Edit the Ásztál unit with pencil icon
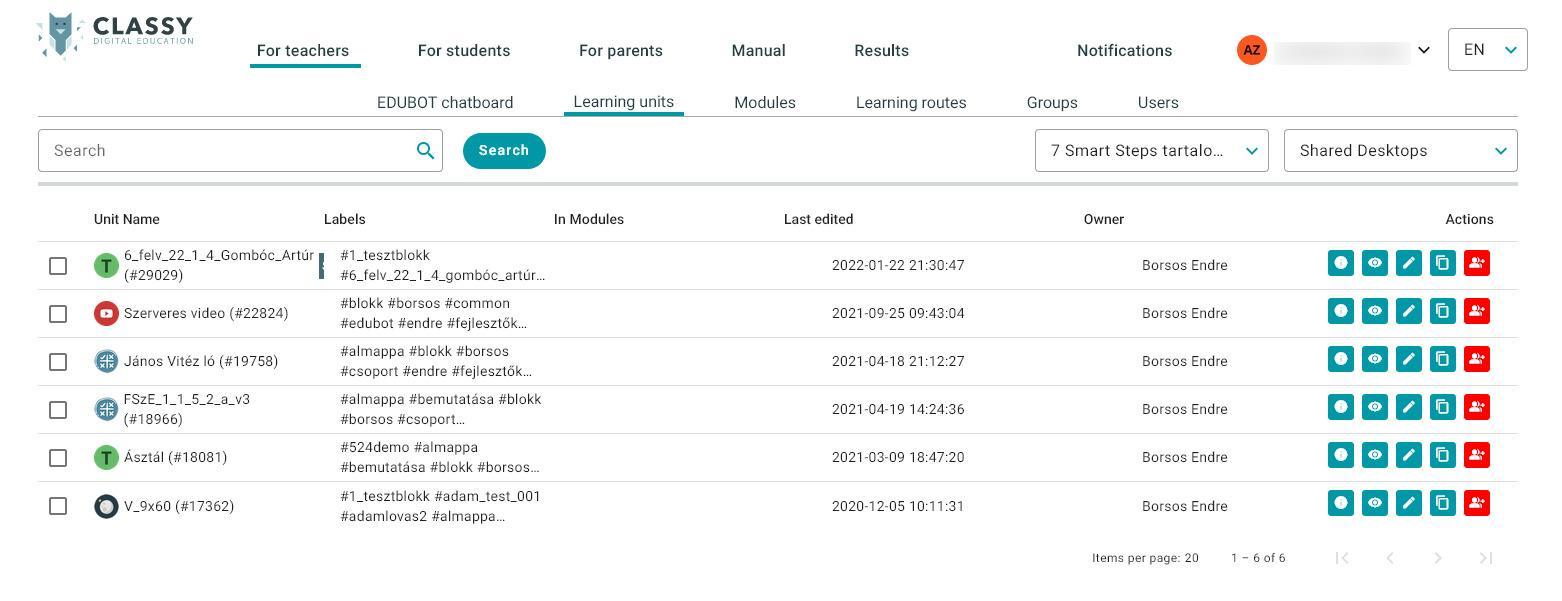 [x=1408, y=455]
